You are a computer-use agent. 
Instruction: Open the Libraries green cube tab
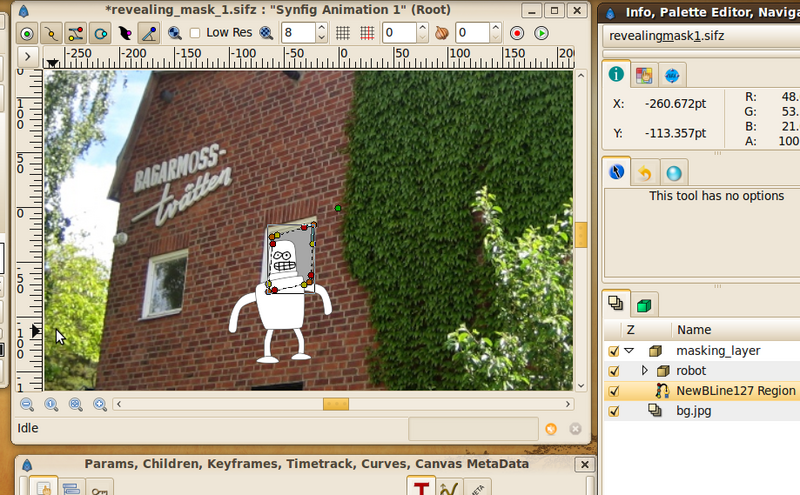pos(644,305)
